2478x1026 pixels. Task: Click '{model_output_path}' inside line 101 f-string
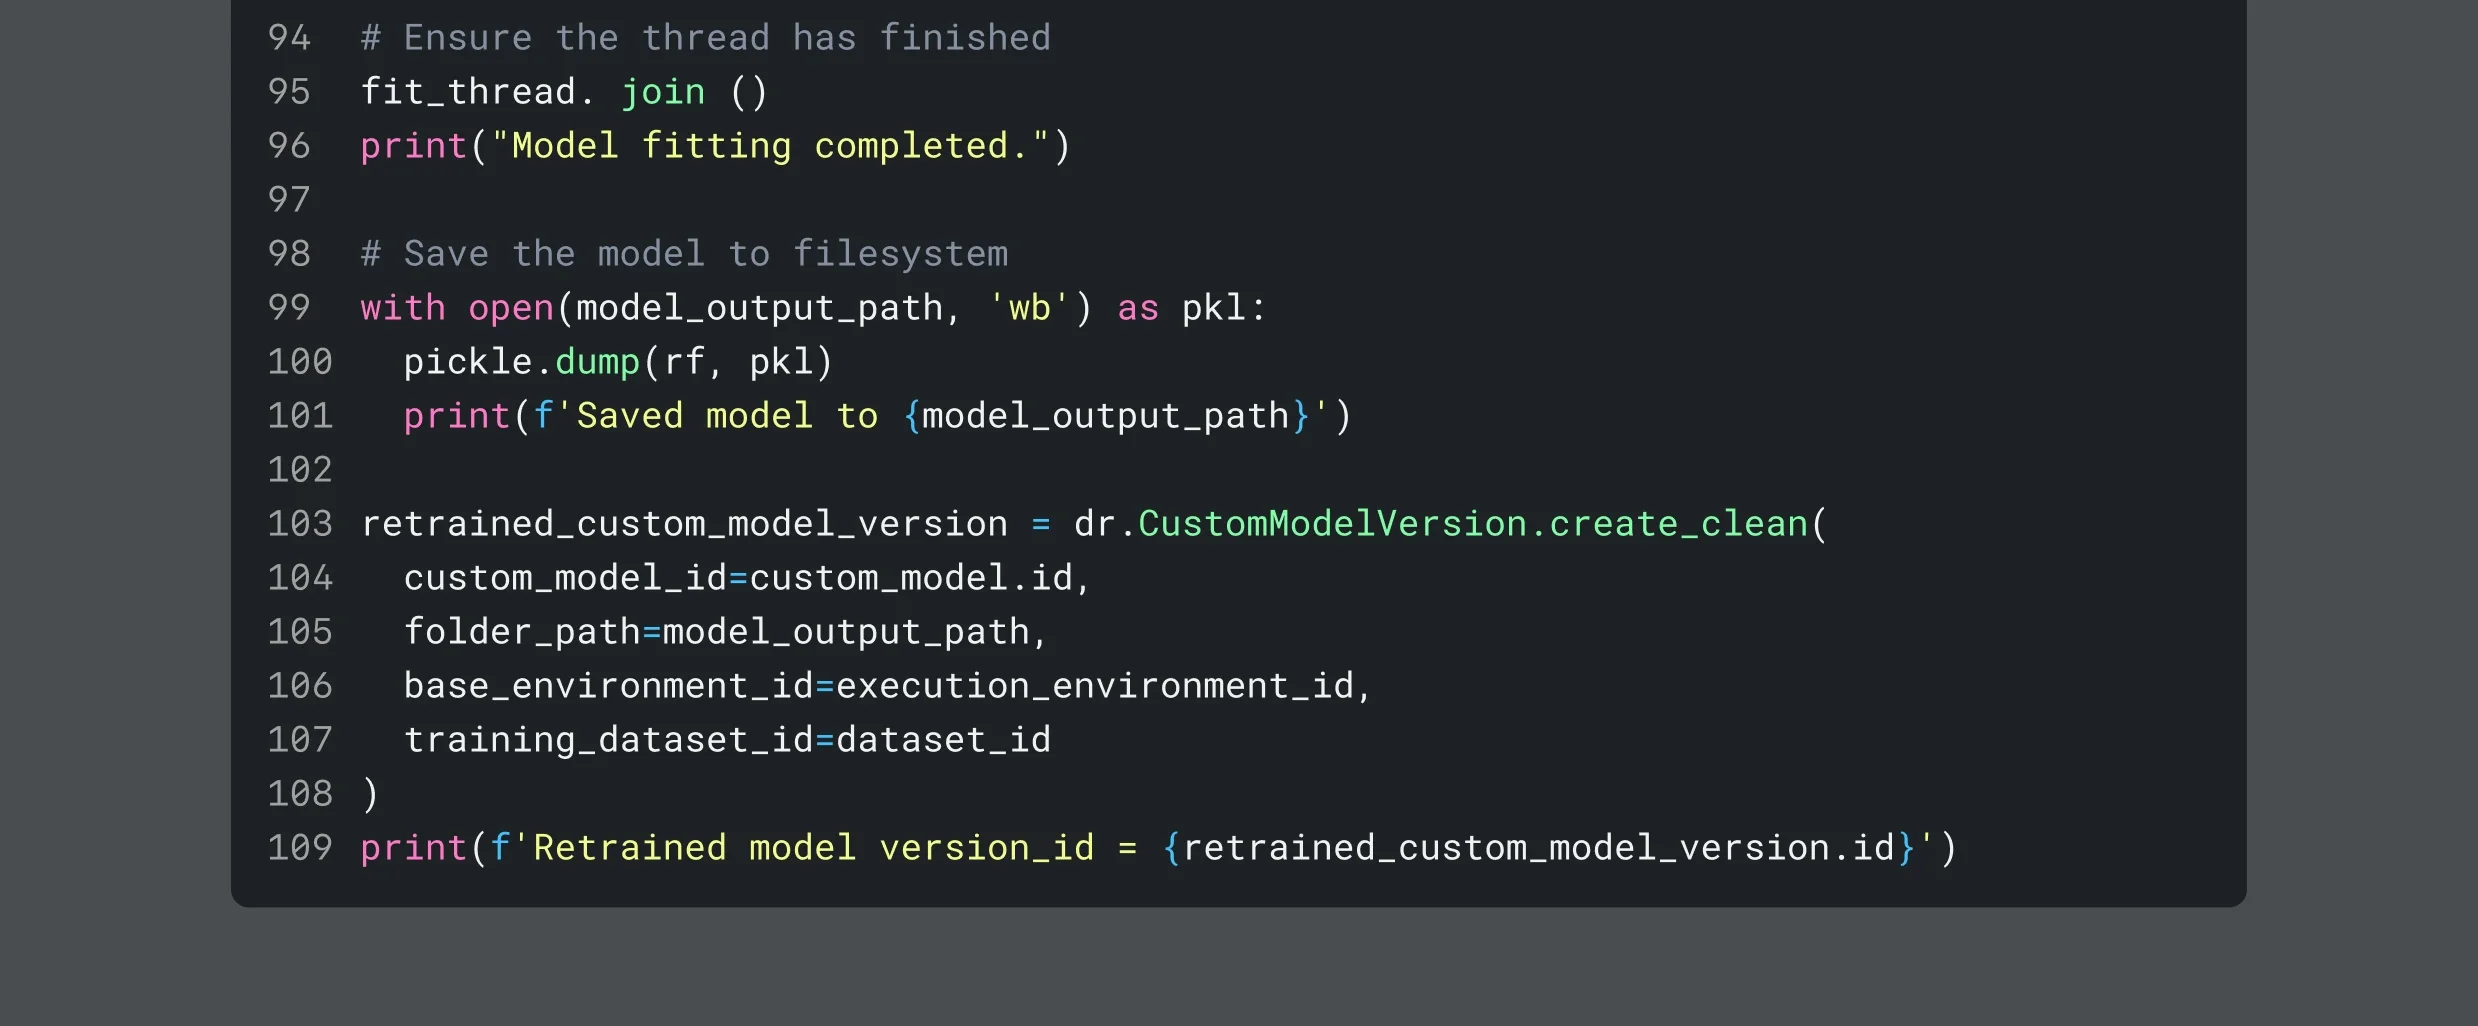tap(1106, 416)
